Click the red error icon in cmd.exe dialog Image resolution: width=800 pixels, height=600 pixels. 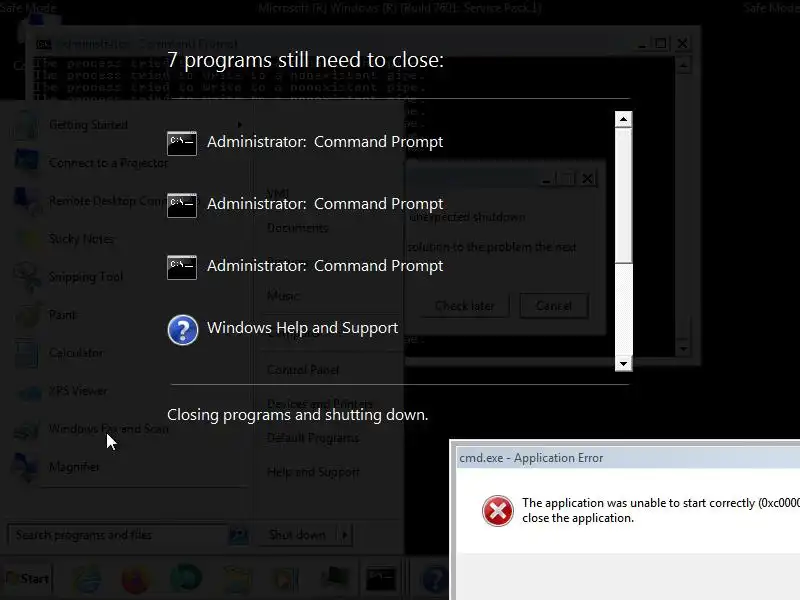(x=497, y=510)
